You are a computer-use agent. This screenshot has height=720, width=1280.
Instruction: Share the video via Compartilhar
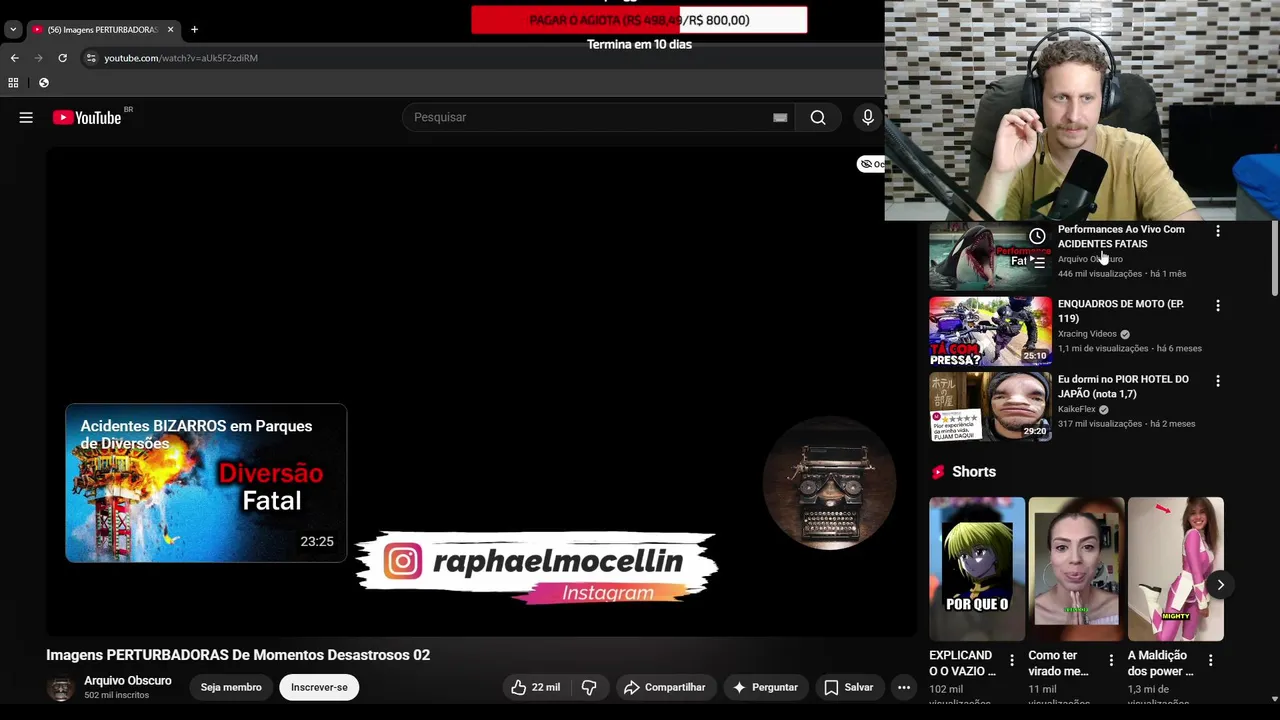point(664,687)
